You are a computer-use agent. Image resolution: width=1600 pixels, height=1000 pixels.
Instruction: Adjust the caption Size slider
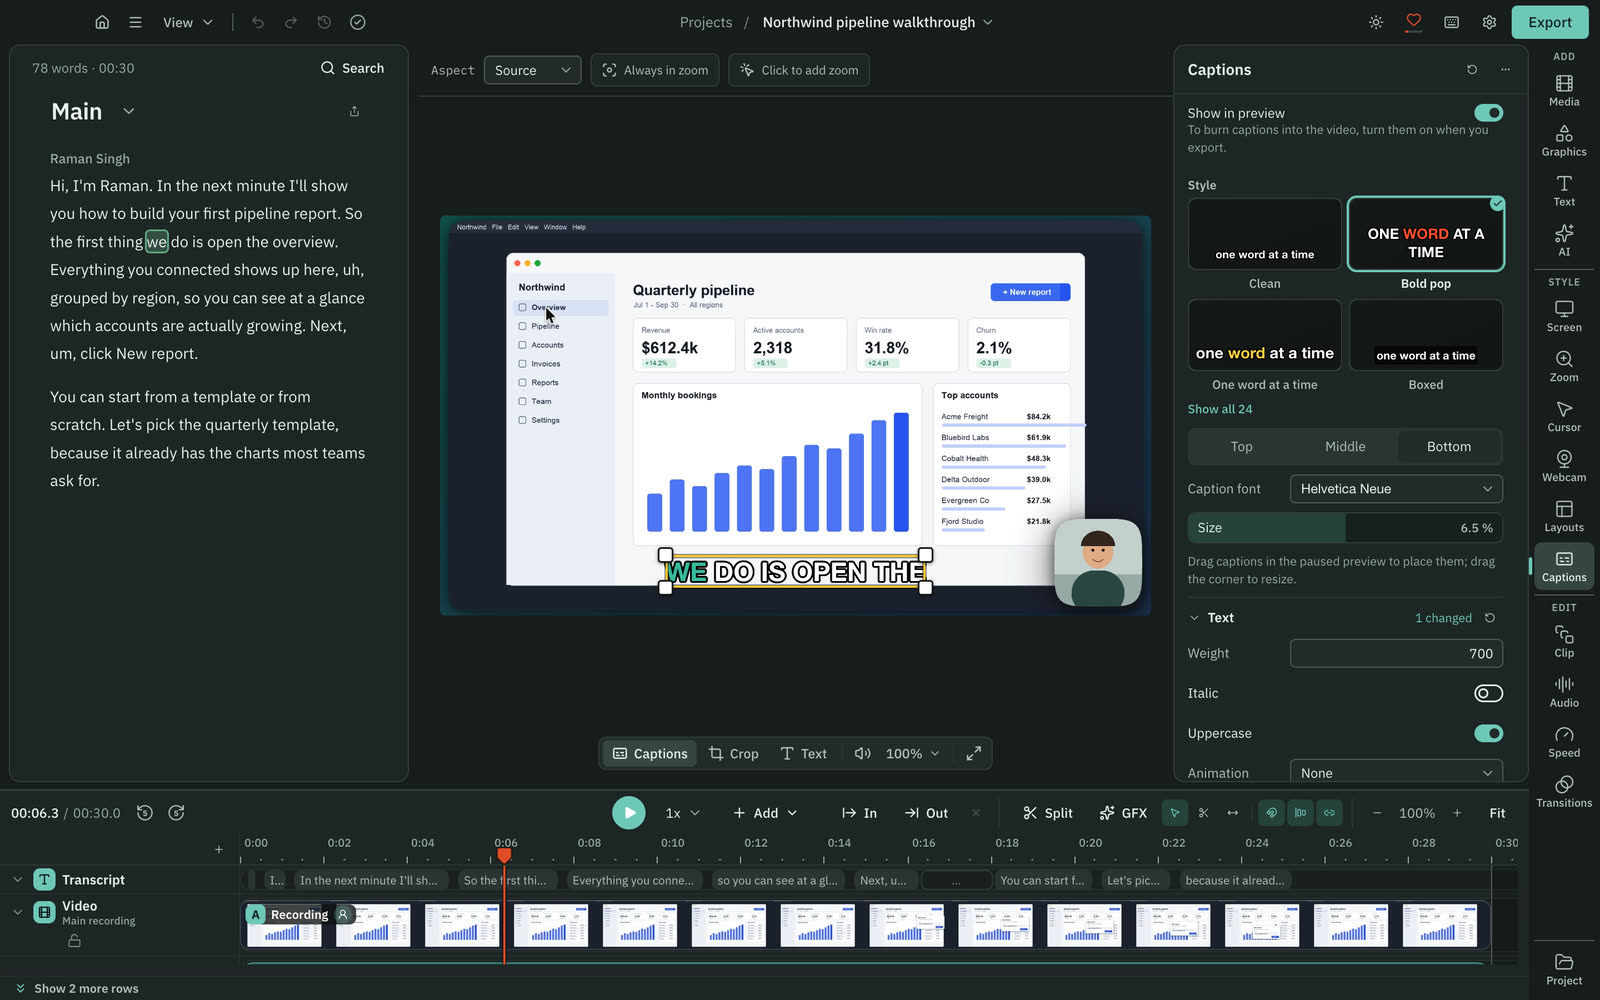point(1345,528)
